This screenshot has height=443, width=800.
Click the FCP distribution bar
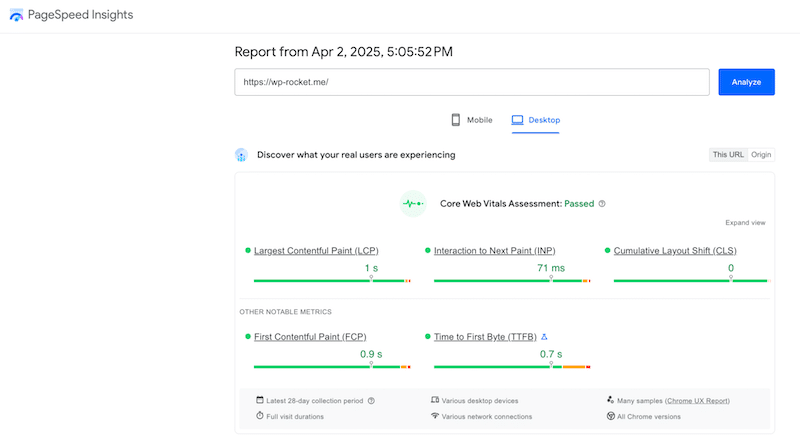pyautogui.click(x=332, y=367)
